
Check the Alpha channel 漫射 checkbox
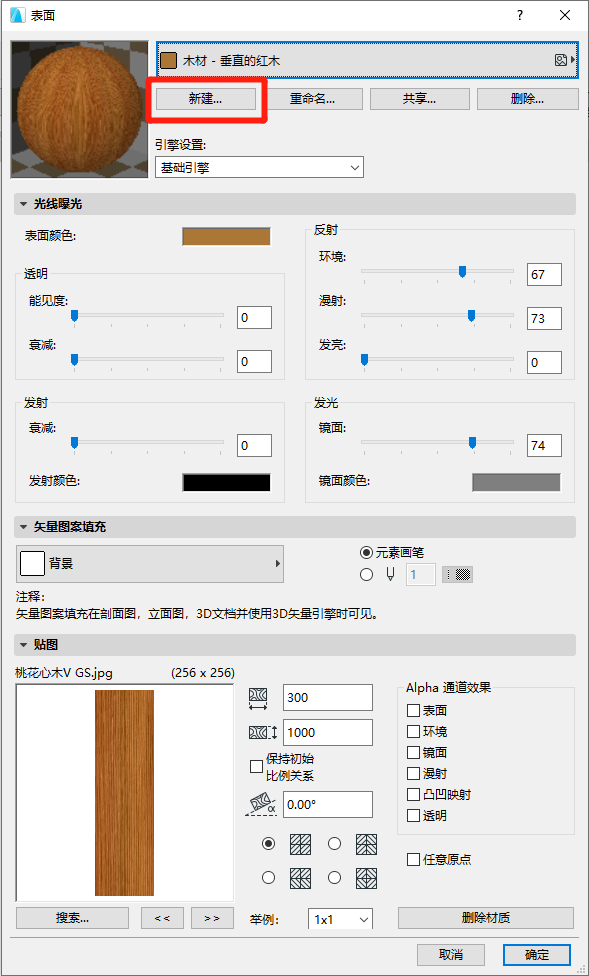pyautogui.click(x=413, y=774)
